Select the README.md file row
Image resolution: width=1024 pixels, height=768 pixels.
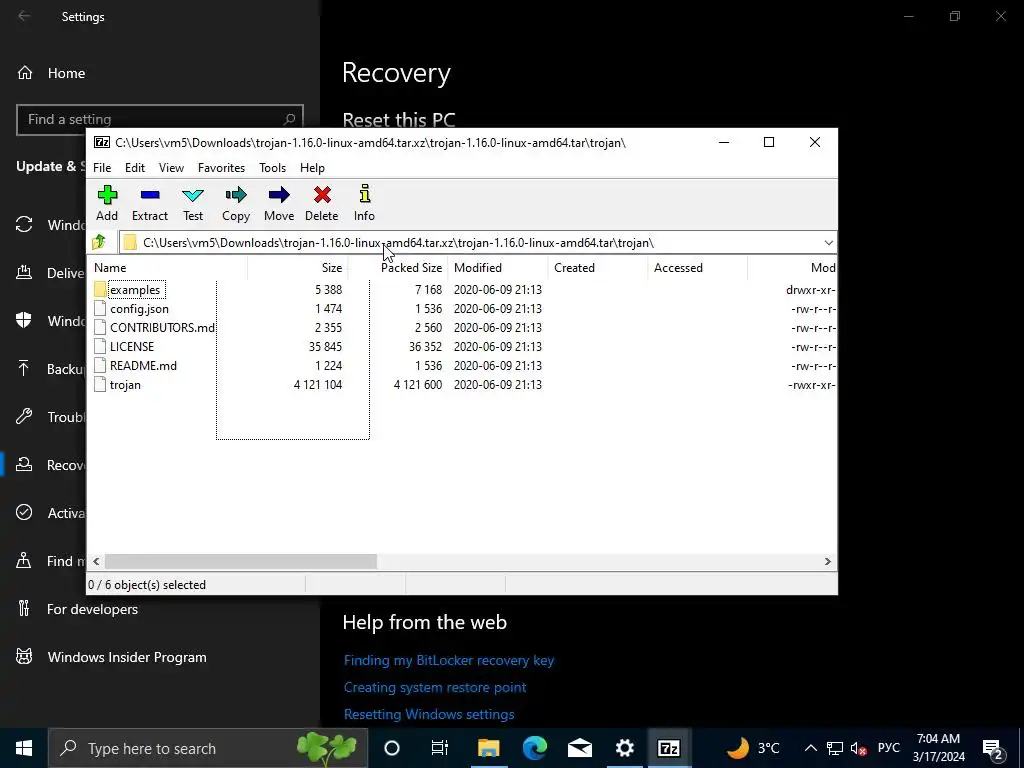point(462,366)
